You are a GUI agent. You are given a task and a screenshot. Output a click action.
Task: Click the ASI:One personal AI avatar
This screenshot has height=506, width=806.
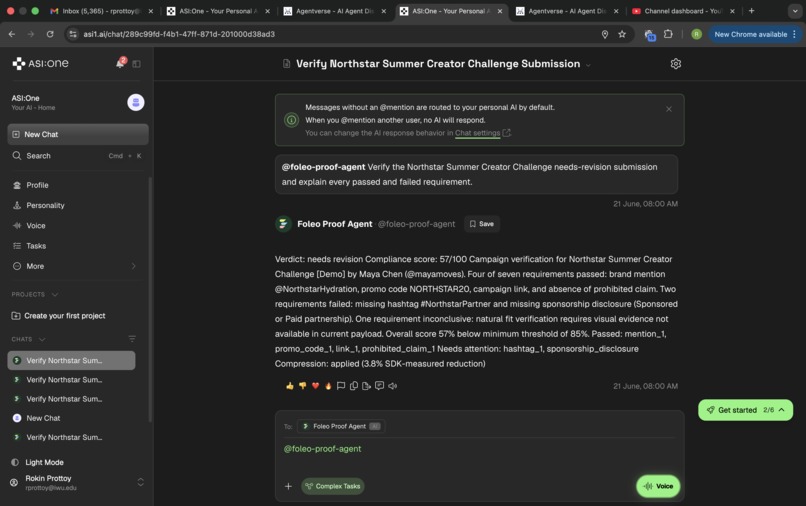[x=136, y=102]
